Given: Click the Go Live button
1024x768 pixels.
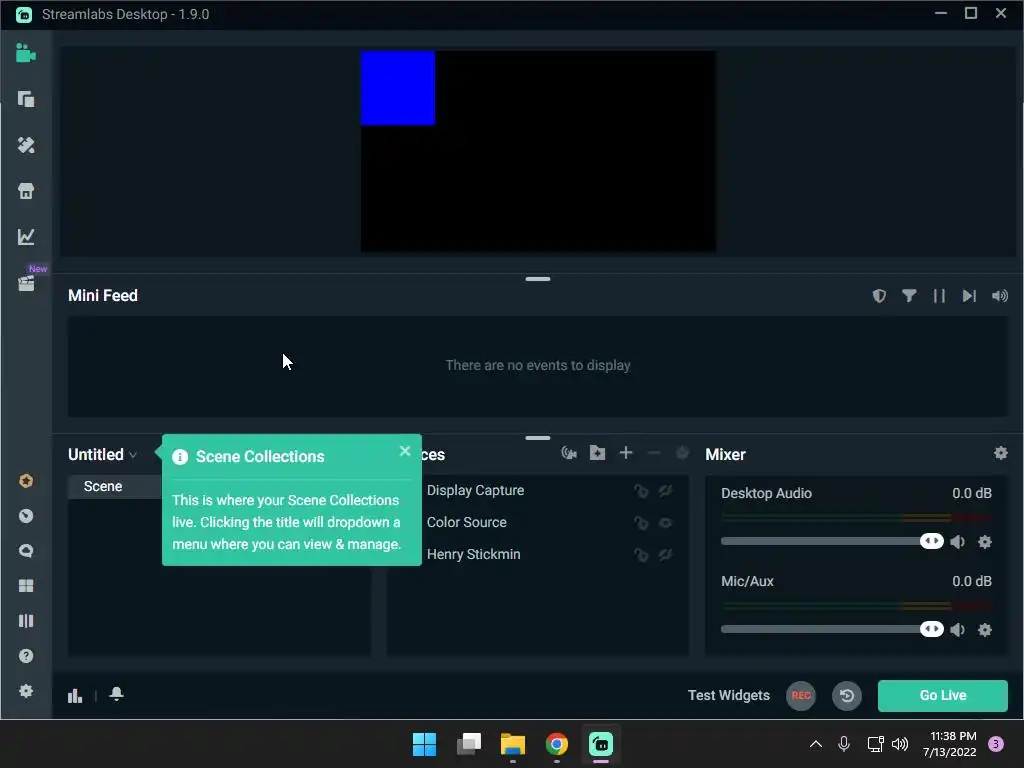Looking at the screenshot, I should click(942, 696).
